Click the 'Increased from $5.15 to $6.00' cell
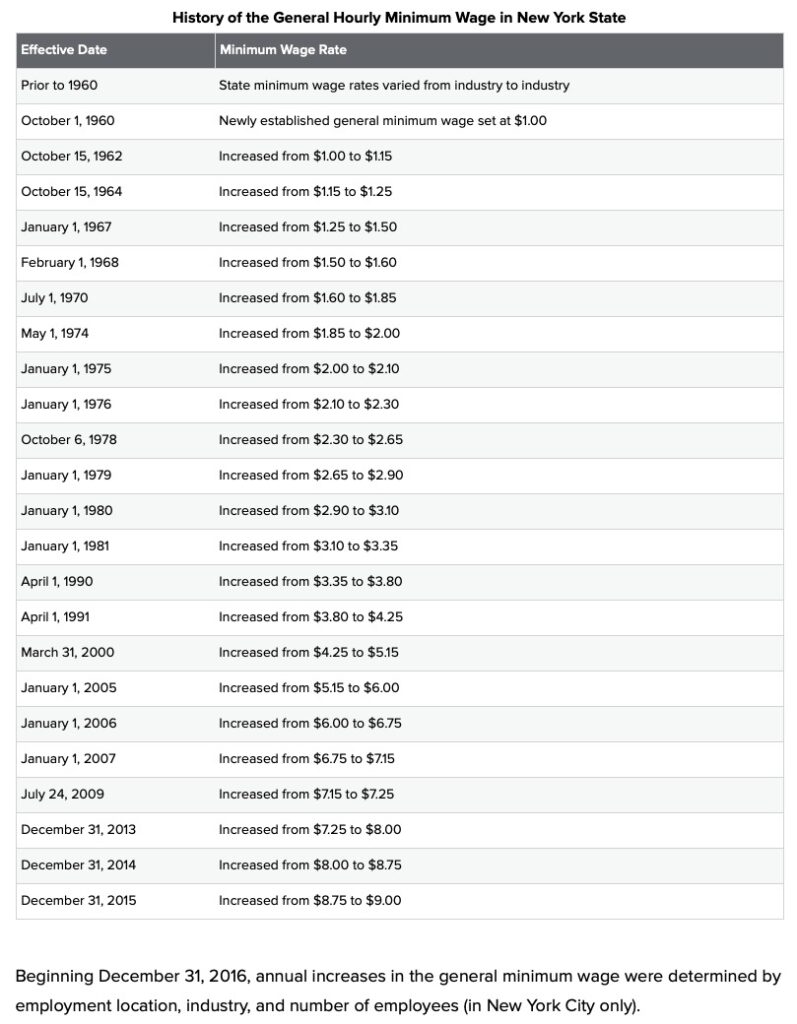 pyautogui.click(x=309, y=687)
